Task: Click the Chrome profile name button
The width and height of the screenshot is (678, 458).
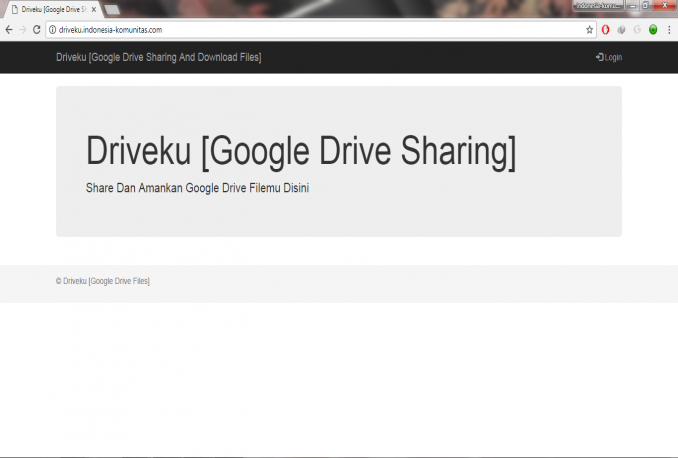Action: (x=598, y=5)
